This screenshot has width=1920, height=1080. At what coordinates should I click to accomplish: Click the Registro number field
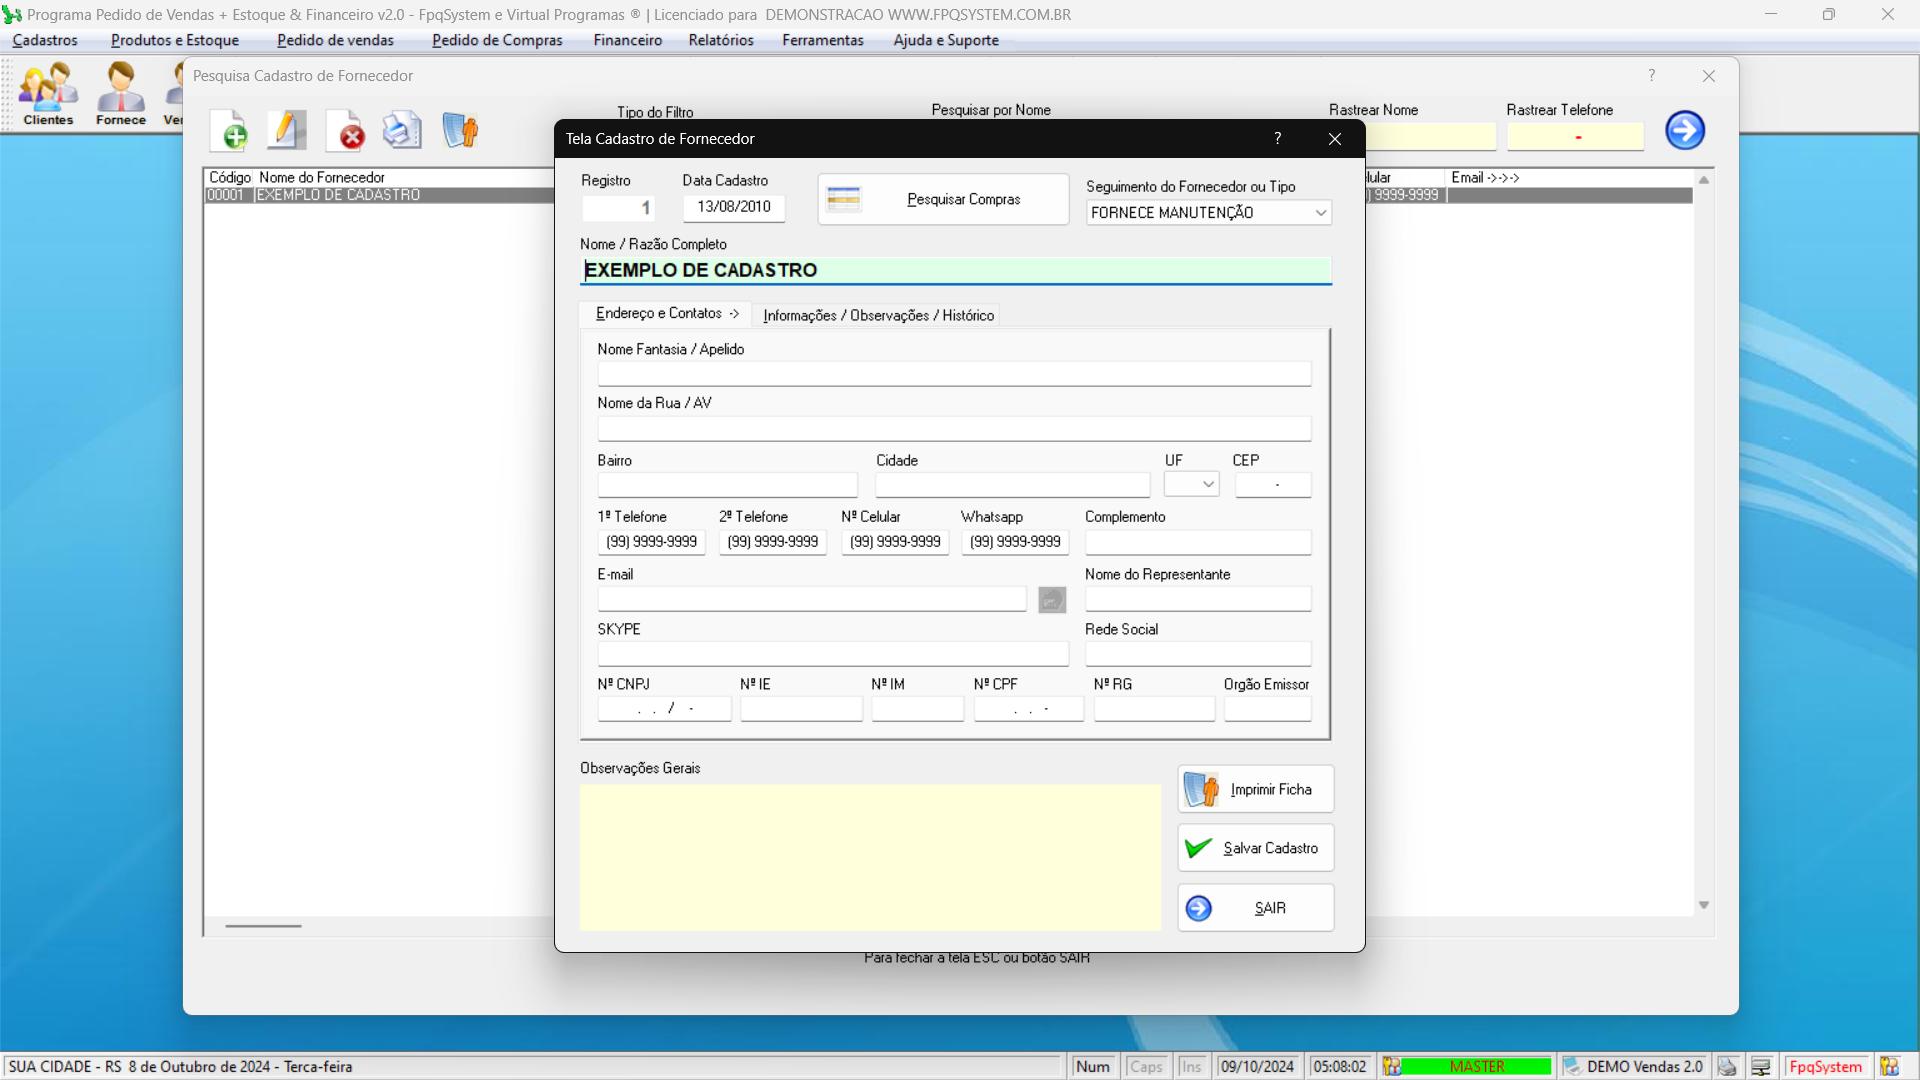pyautogui.click(x=618, y=208)
